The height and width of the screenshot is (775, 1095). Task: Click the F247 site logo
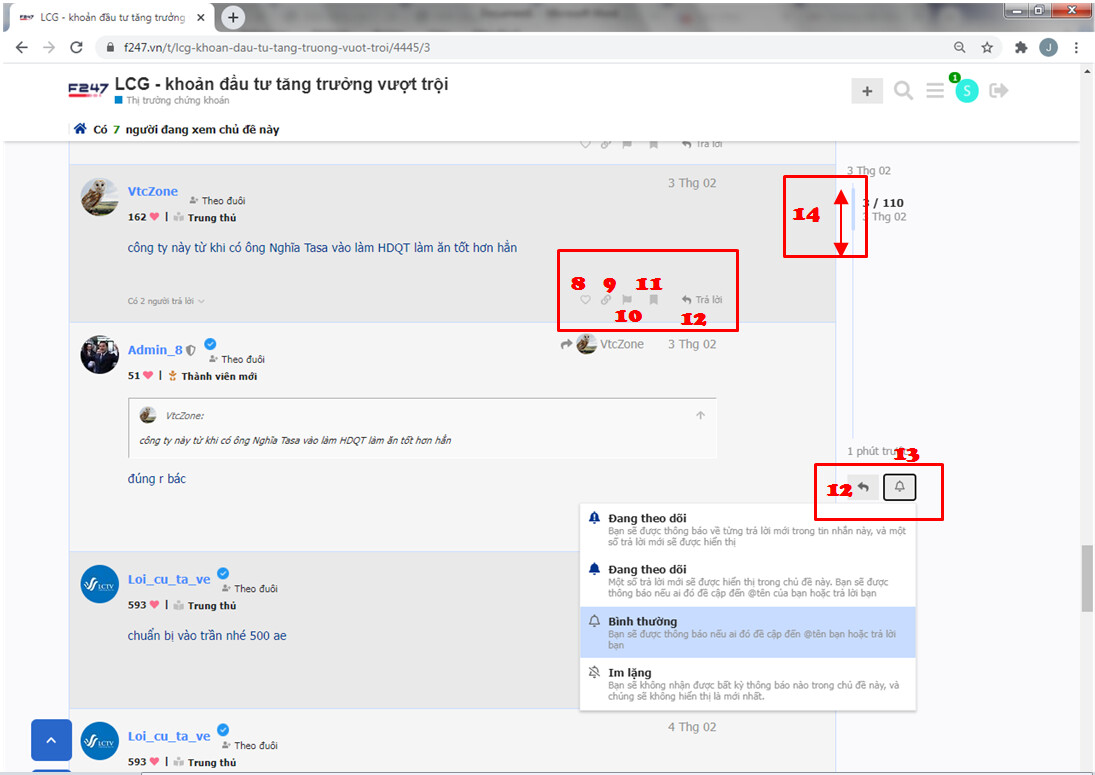[x=88, y=89]
